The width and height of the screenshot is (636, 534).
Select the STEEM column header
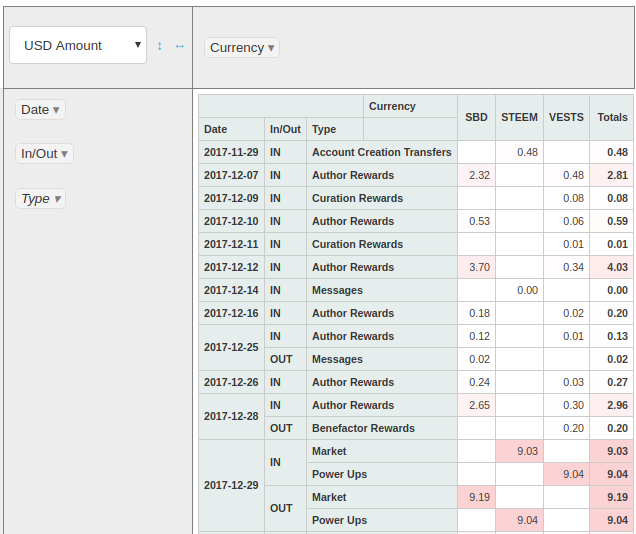click(x=519, y=118)
